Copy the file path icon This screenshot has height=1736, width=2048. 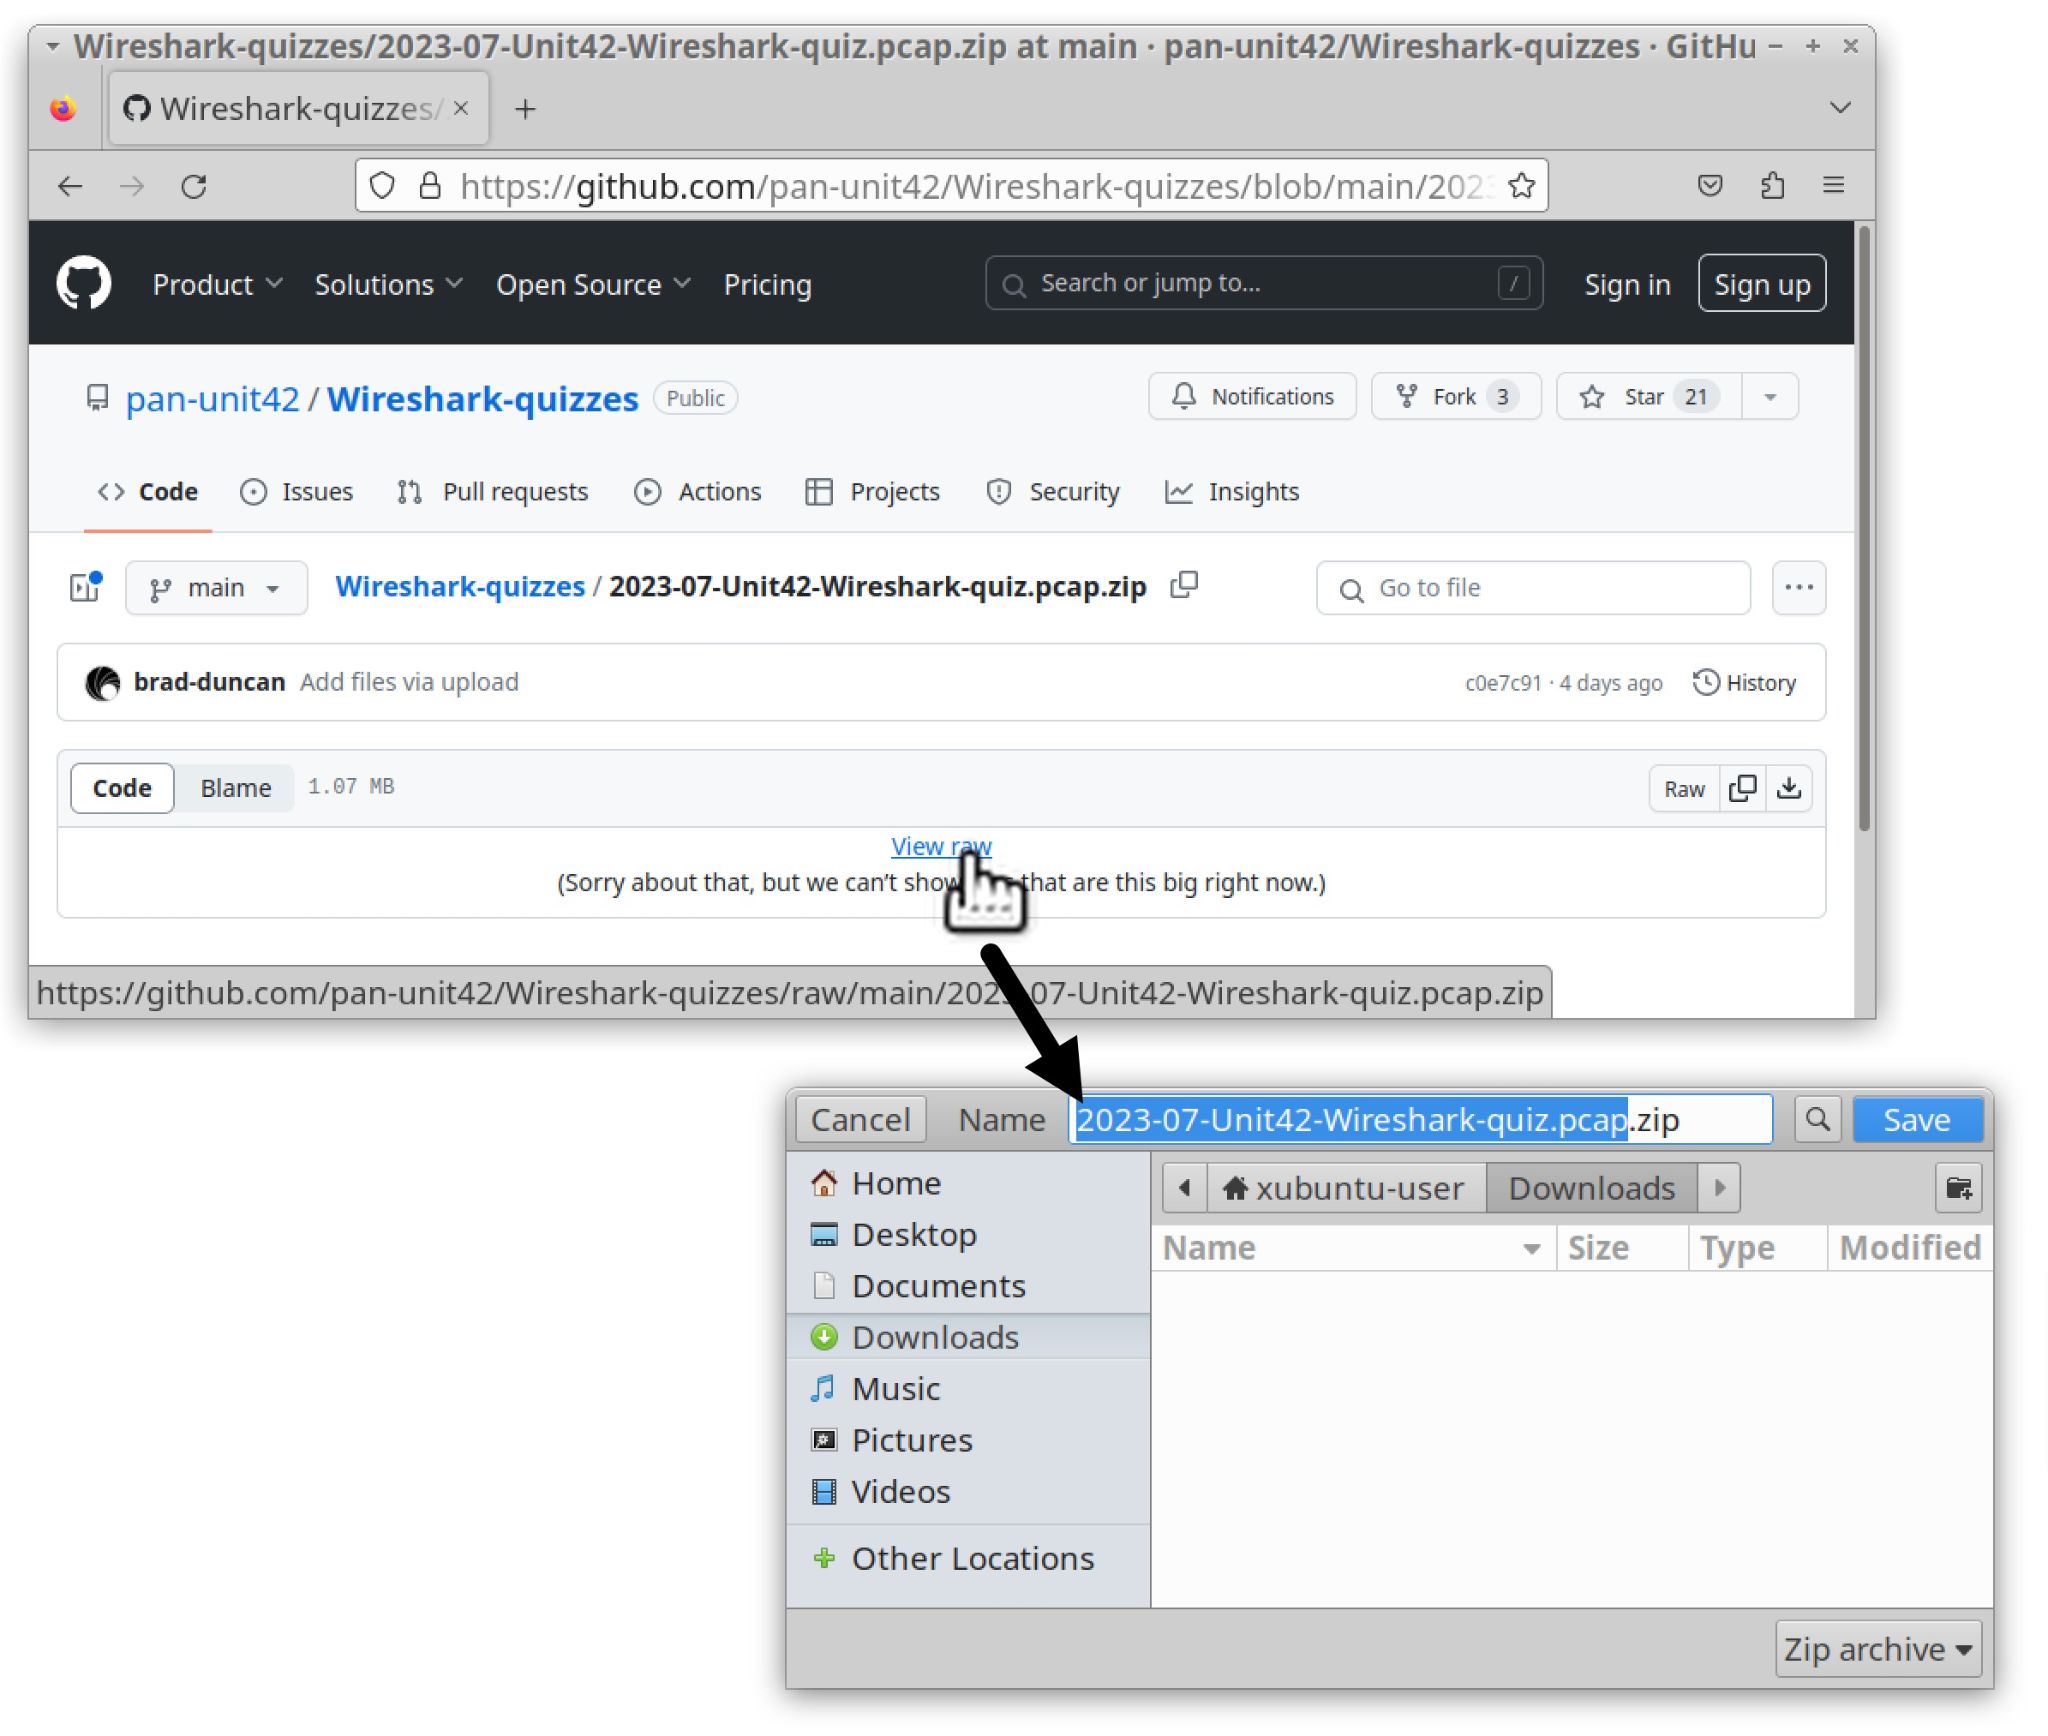[x=1184, y=585]
